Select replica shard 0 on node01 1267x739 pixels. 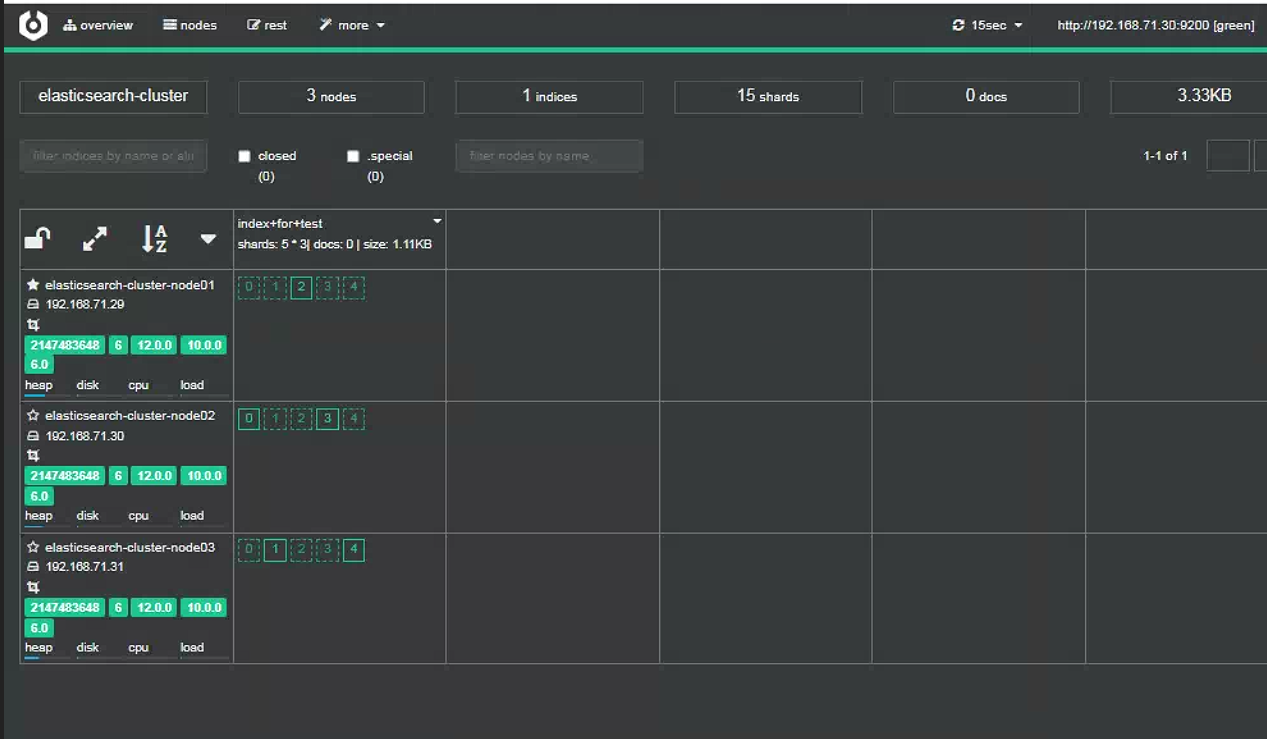249,288
